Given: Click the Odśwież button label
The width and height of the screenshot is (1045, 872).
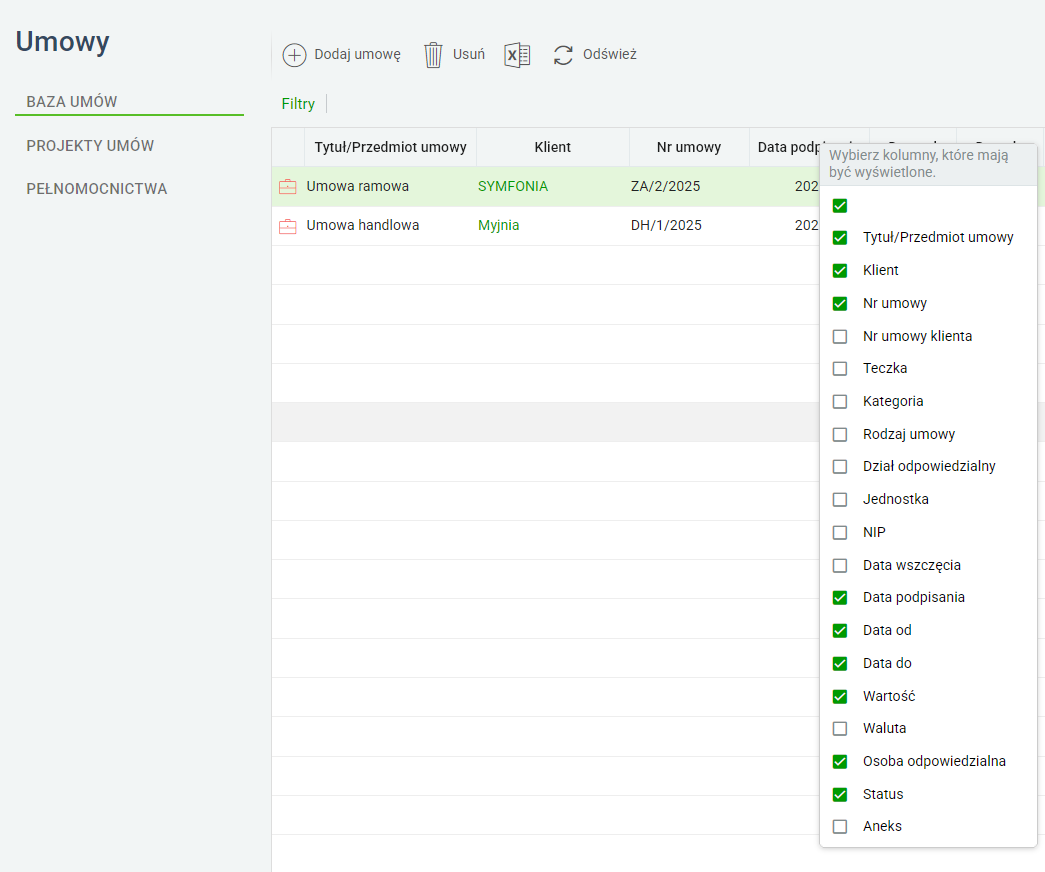Looking at the screenshot, I should coord(610,55).
